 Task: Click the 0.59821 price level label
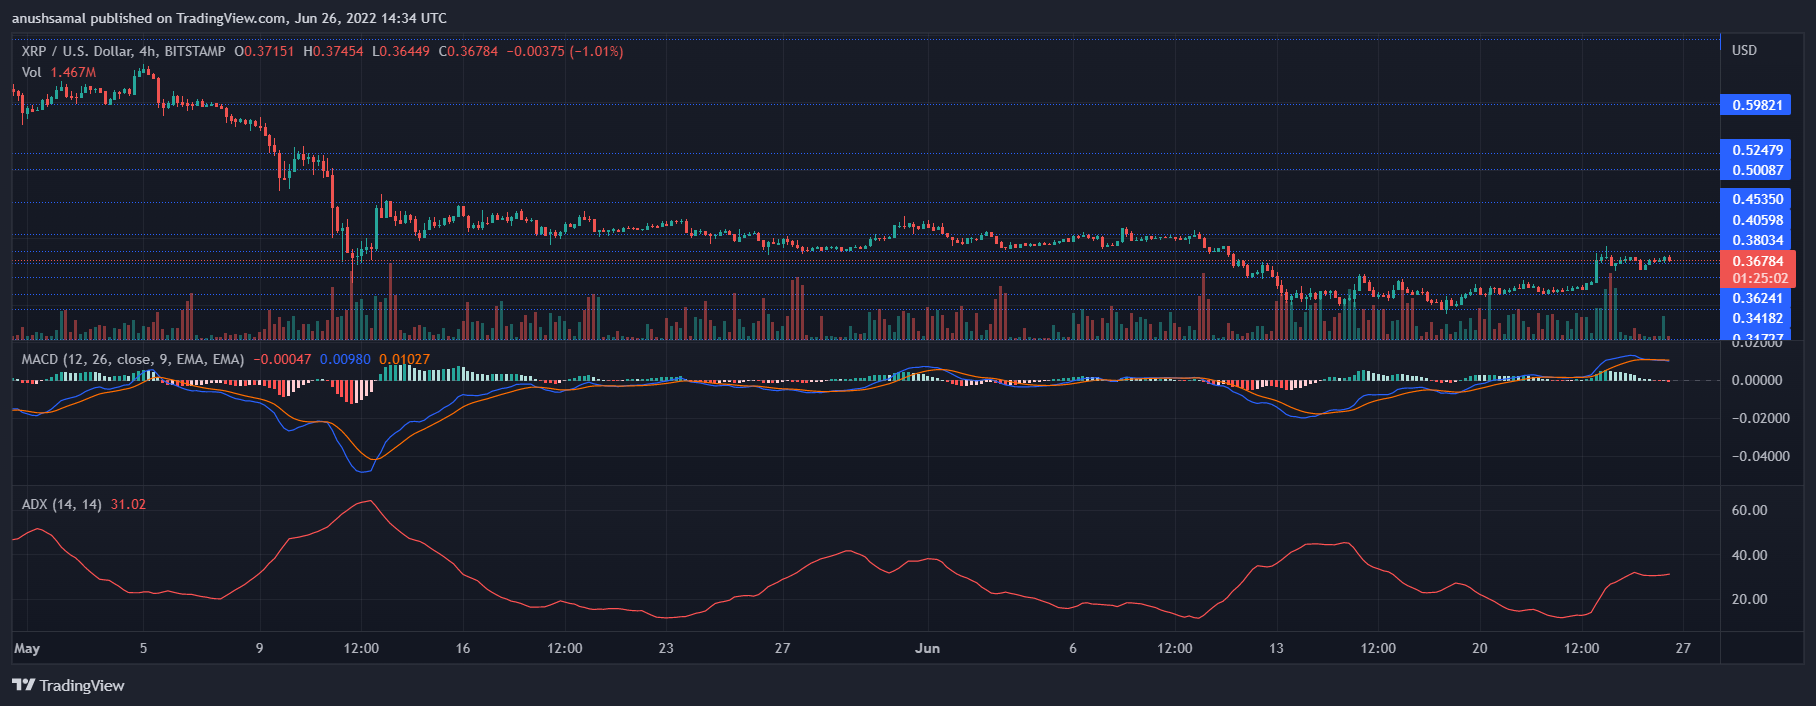coord(1757,105)
